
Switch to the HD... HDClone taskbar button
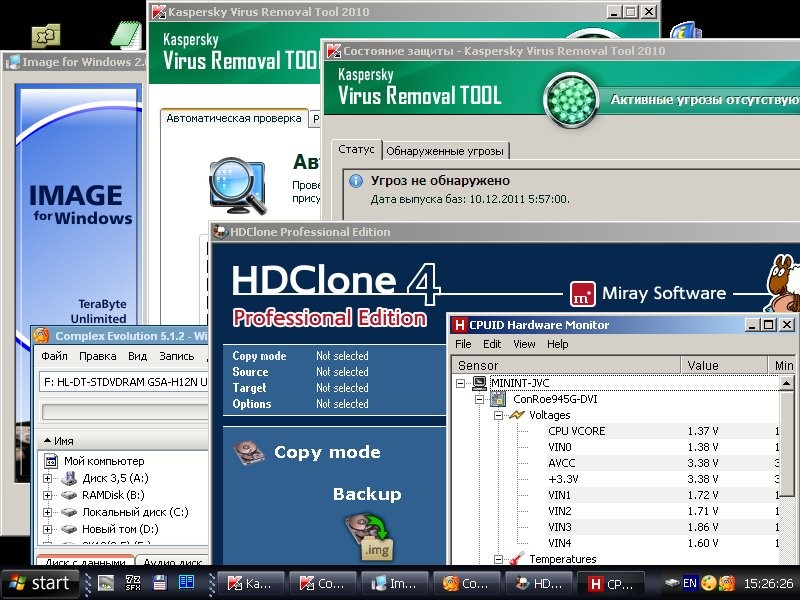pos(539,583)
